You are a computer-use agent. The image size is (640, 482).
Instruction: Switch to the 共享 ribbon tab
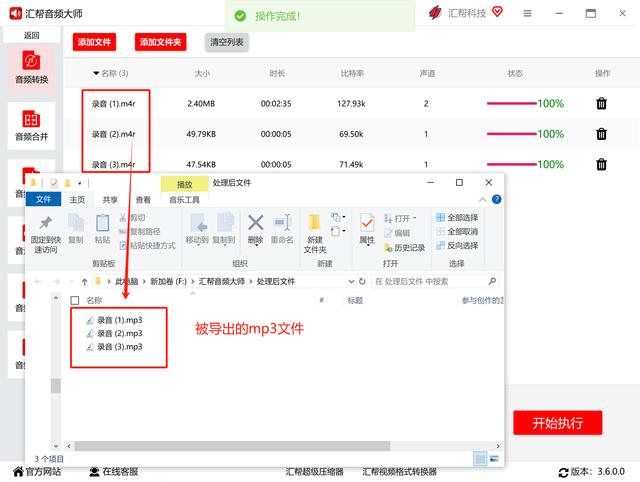(110, 200)
